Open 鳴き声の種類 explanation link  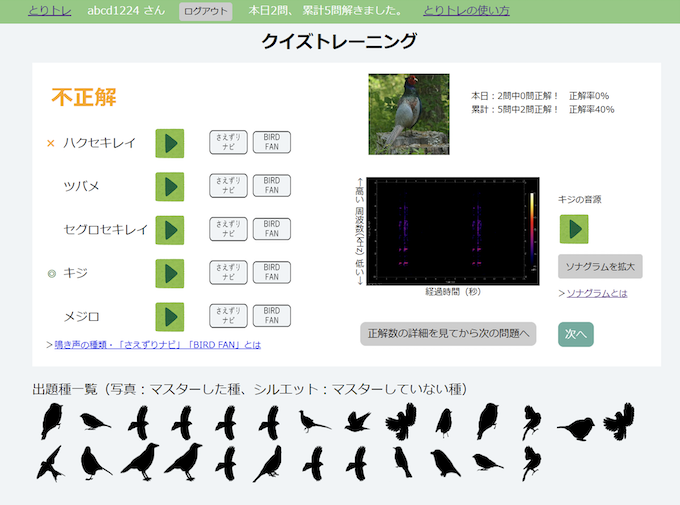[157, 345]
